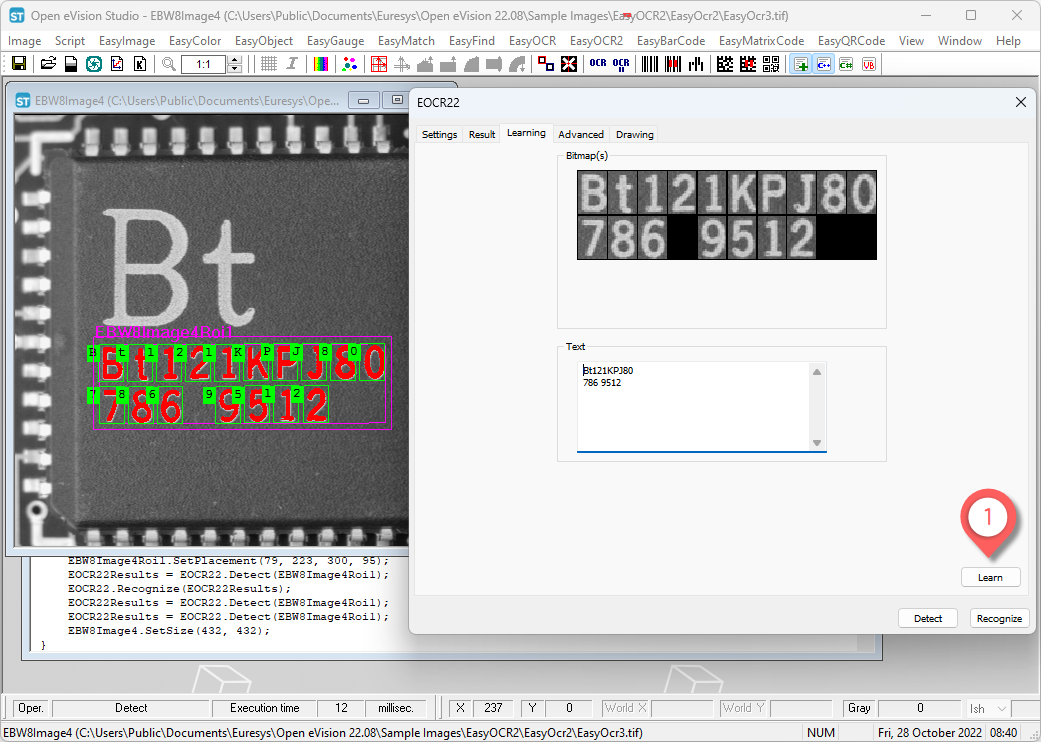This screenshot has width=1041, height=742.
Task: Click inside the Text input box
Action: tap(692, 405)
